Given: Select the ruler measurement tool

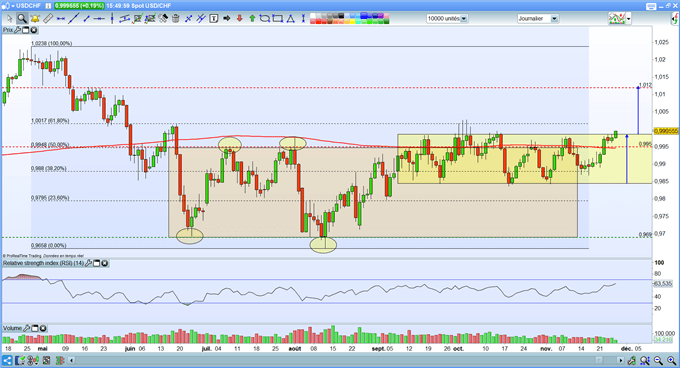Looking at the screenshot, I should tap(48, 18).
